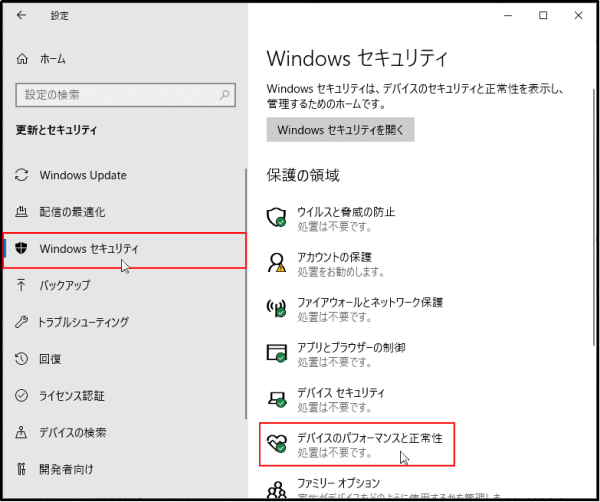
Task: Open ホーム settings page
Action: [52, 59]
